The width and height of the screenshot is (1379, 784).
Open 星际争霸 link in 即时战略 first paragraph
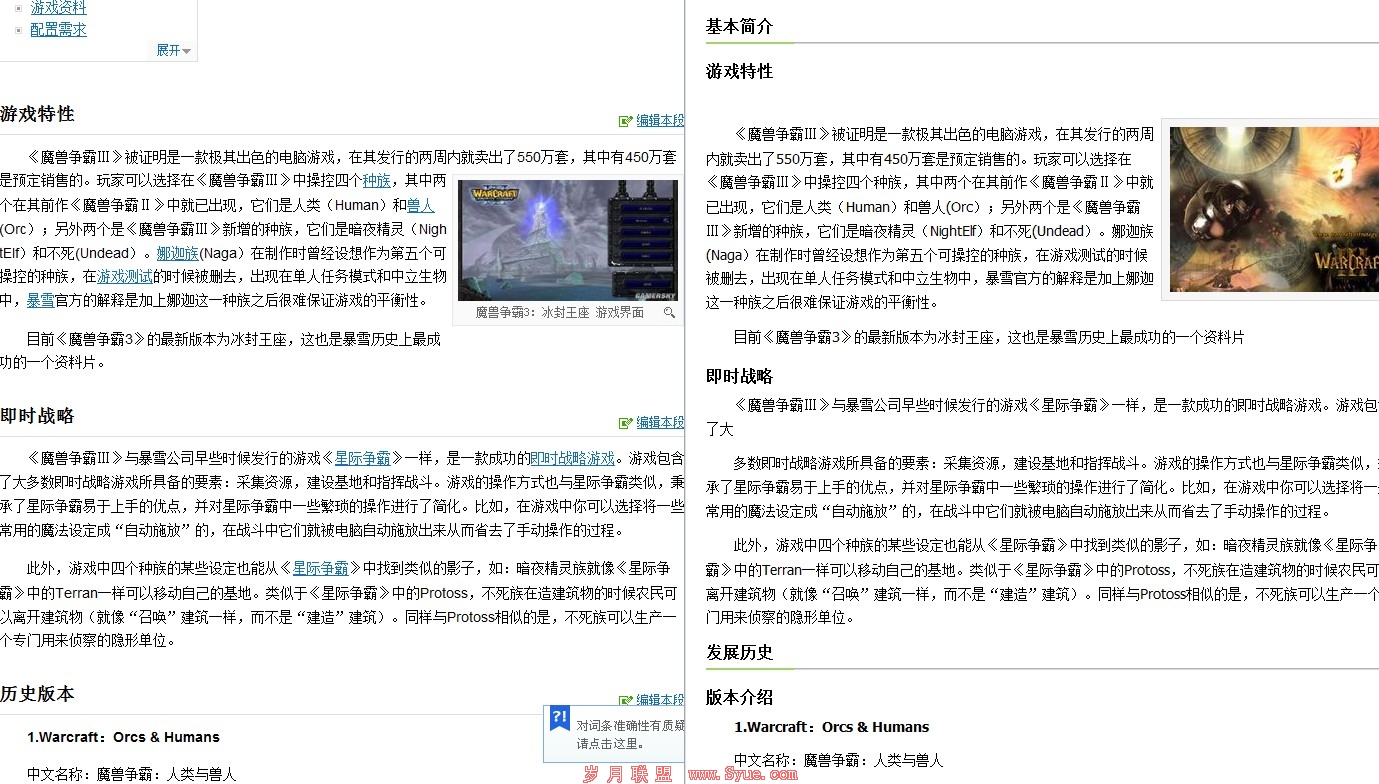(x=362, y=458)
